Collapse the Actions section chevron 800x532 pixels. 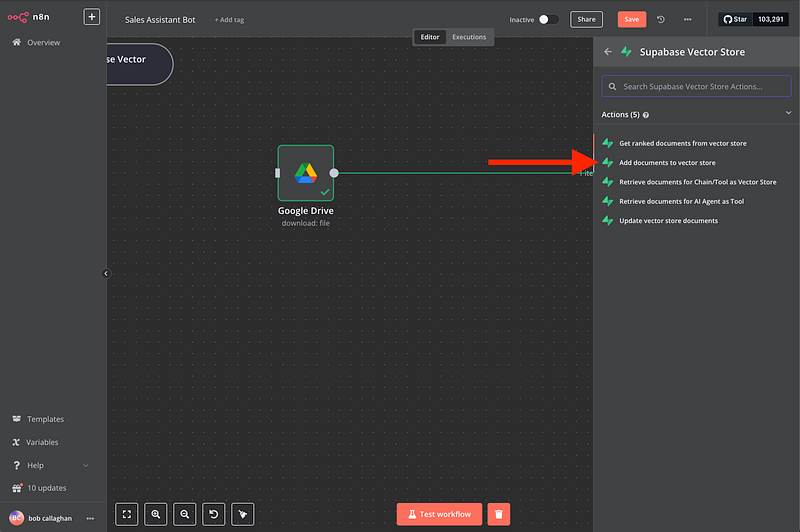[x=789, y=114]
